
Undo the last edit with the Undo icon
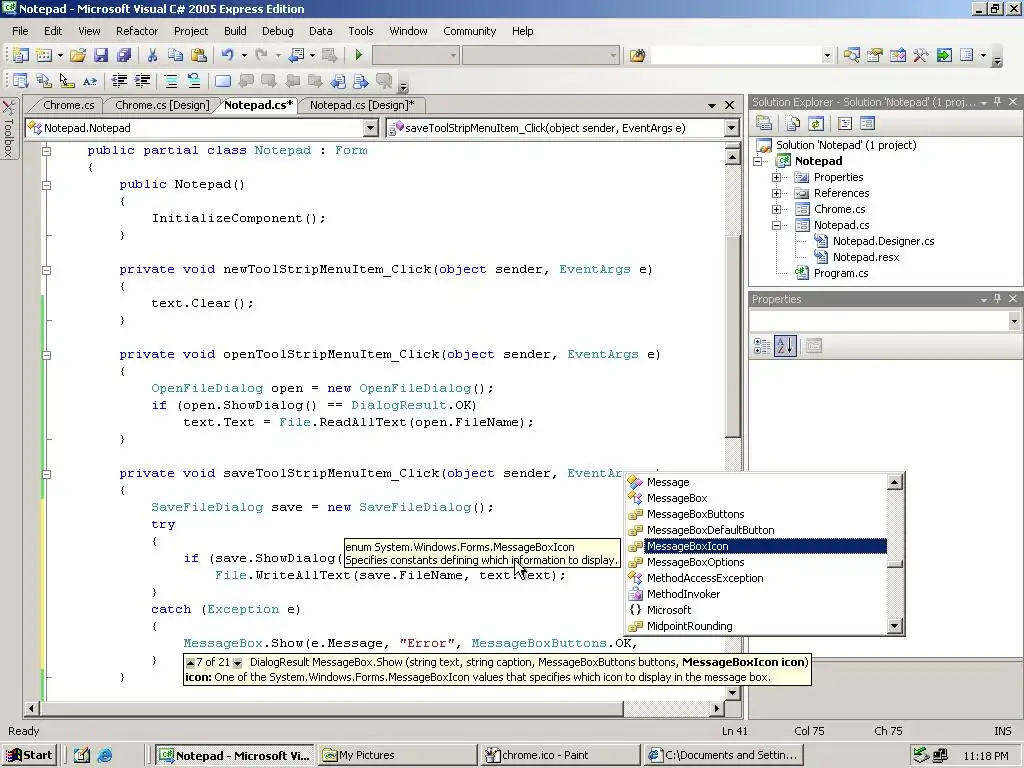[x=227, y=56]
